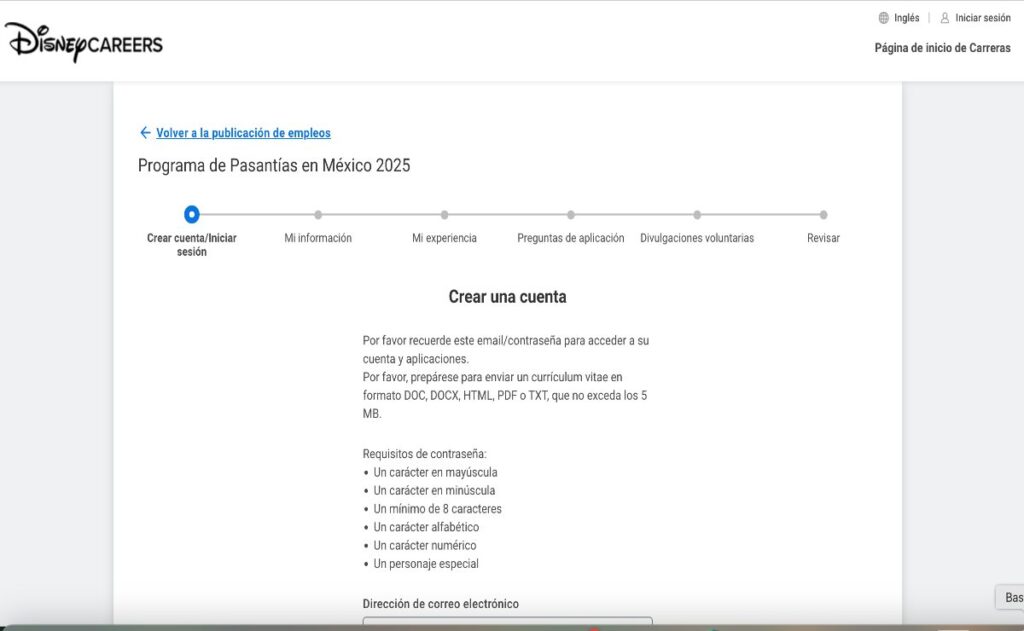
Task: Click the partially visible Bas button
Action: click(x=1010, y=597)
